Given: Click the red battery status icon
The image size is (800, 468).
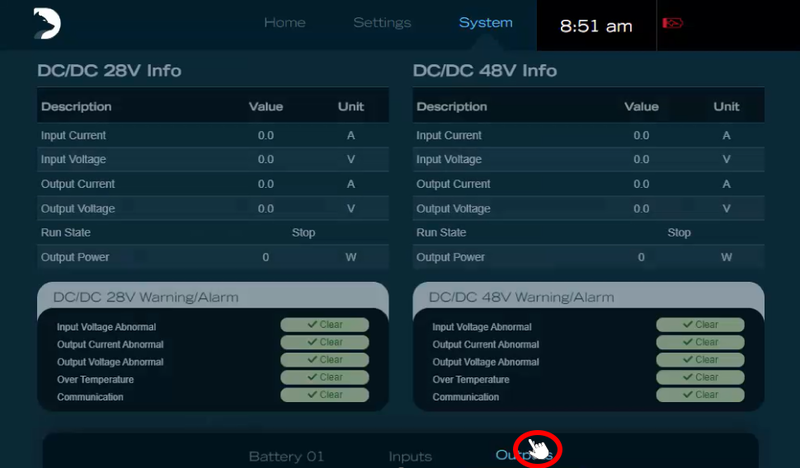Looking at the screenshot, I should coord(671,24).
